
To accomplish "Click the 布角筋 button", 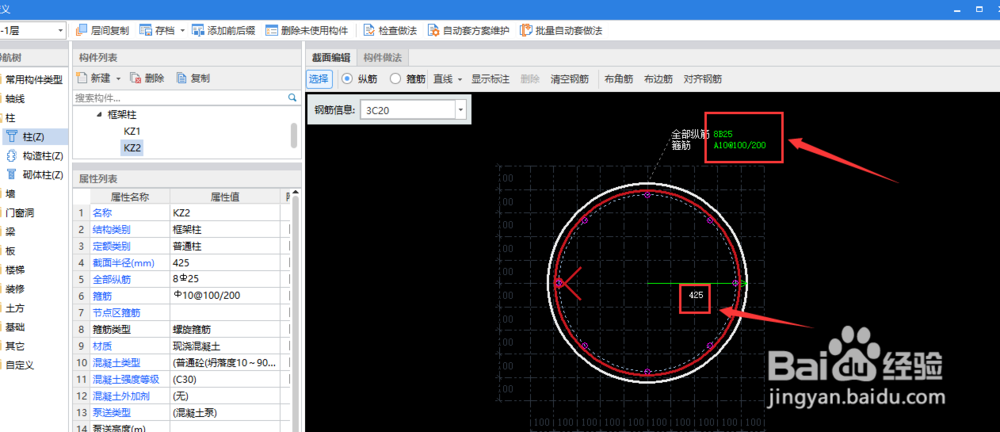I will coord(619,79).
